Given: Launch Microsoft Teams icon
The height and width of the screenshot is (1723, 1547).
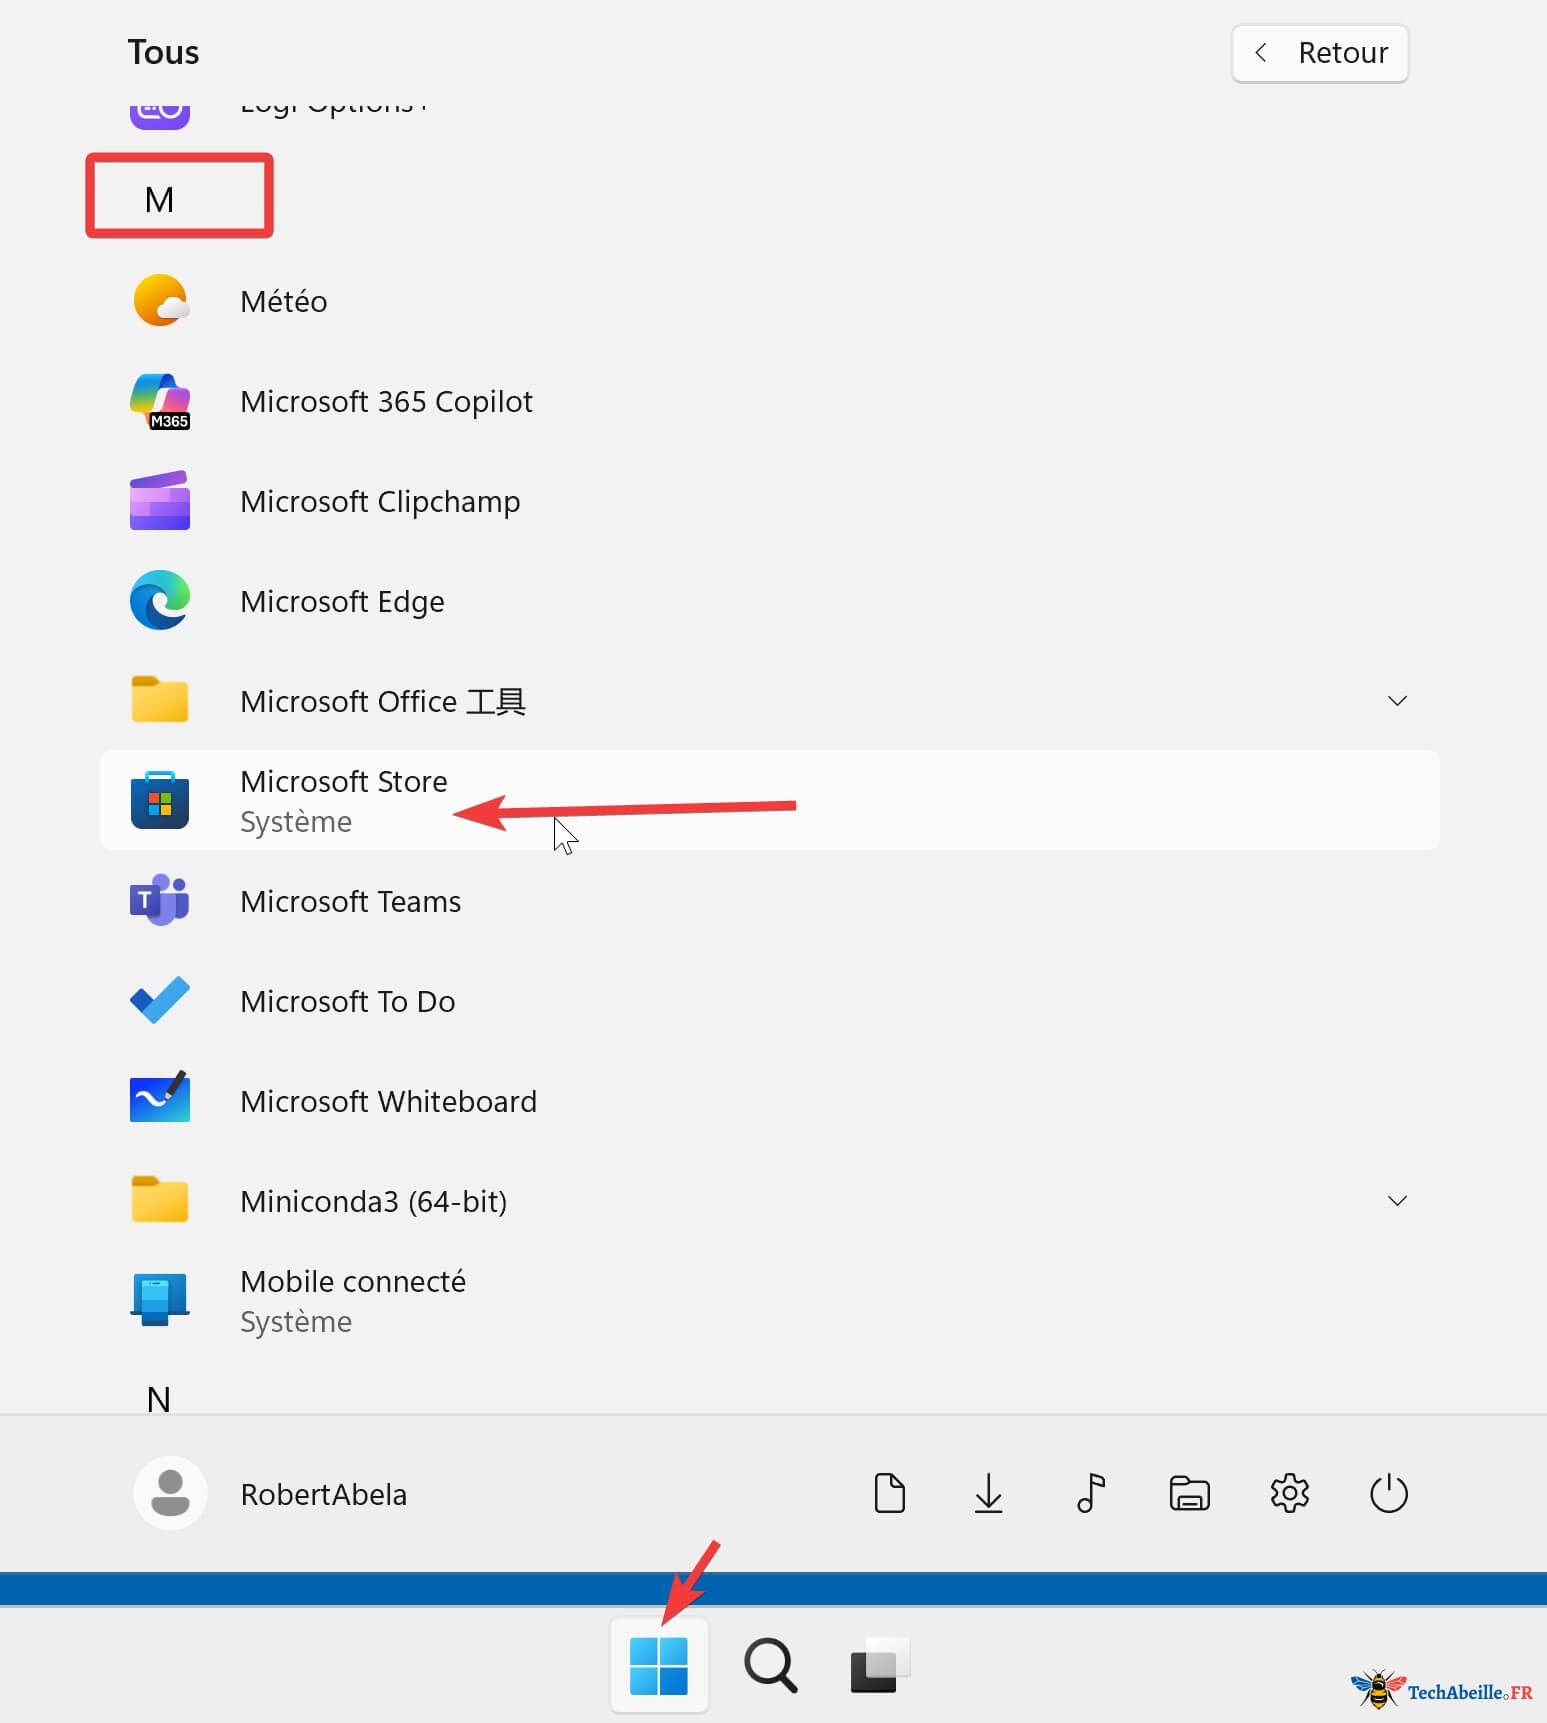Looking at the screenshot, I should (x=160, y=900).
